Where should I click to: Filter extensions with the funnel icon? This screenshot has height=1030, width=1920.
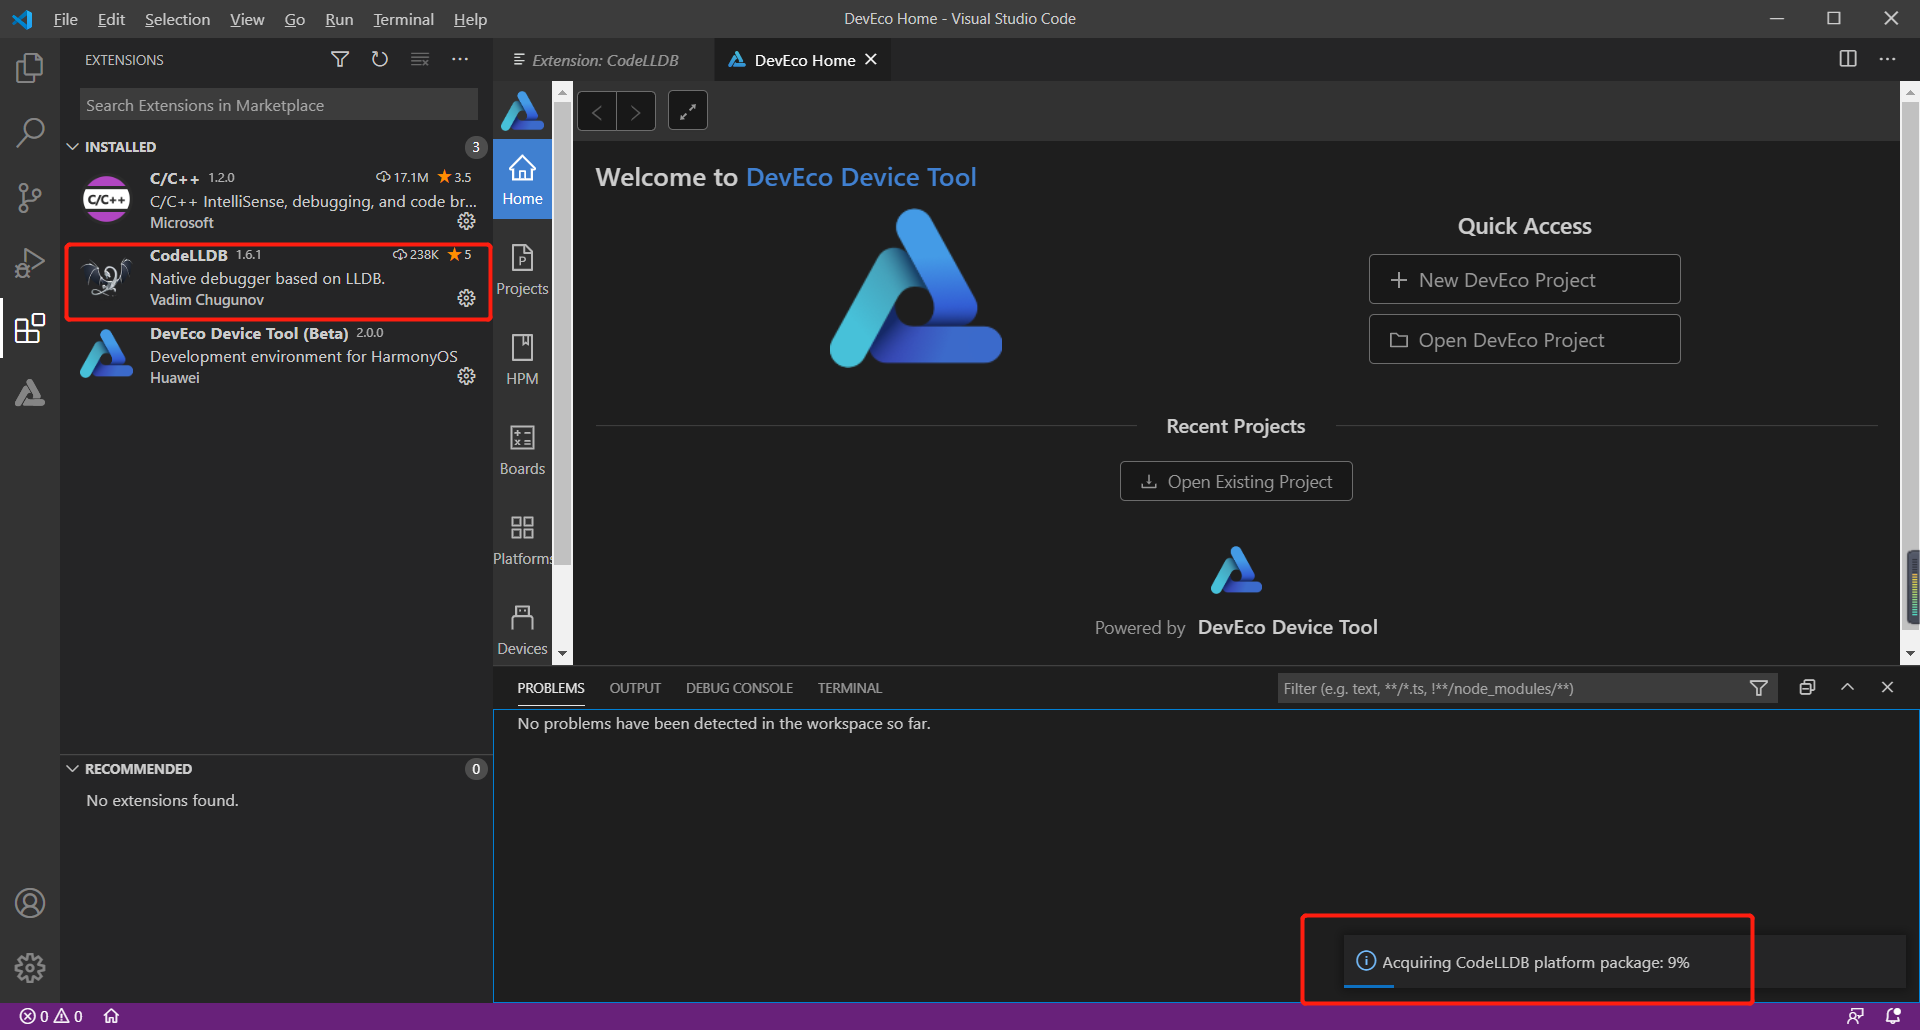(340, 60)
